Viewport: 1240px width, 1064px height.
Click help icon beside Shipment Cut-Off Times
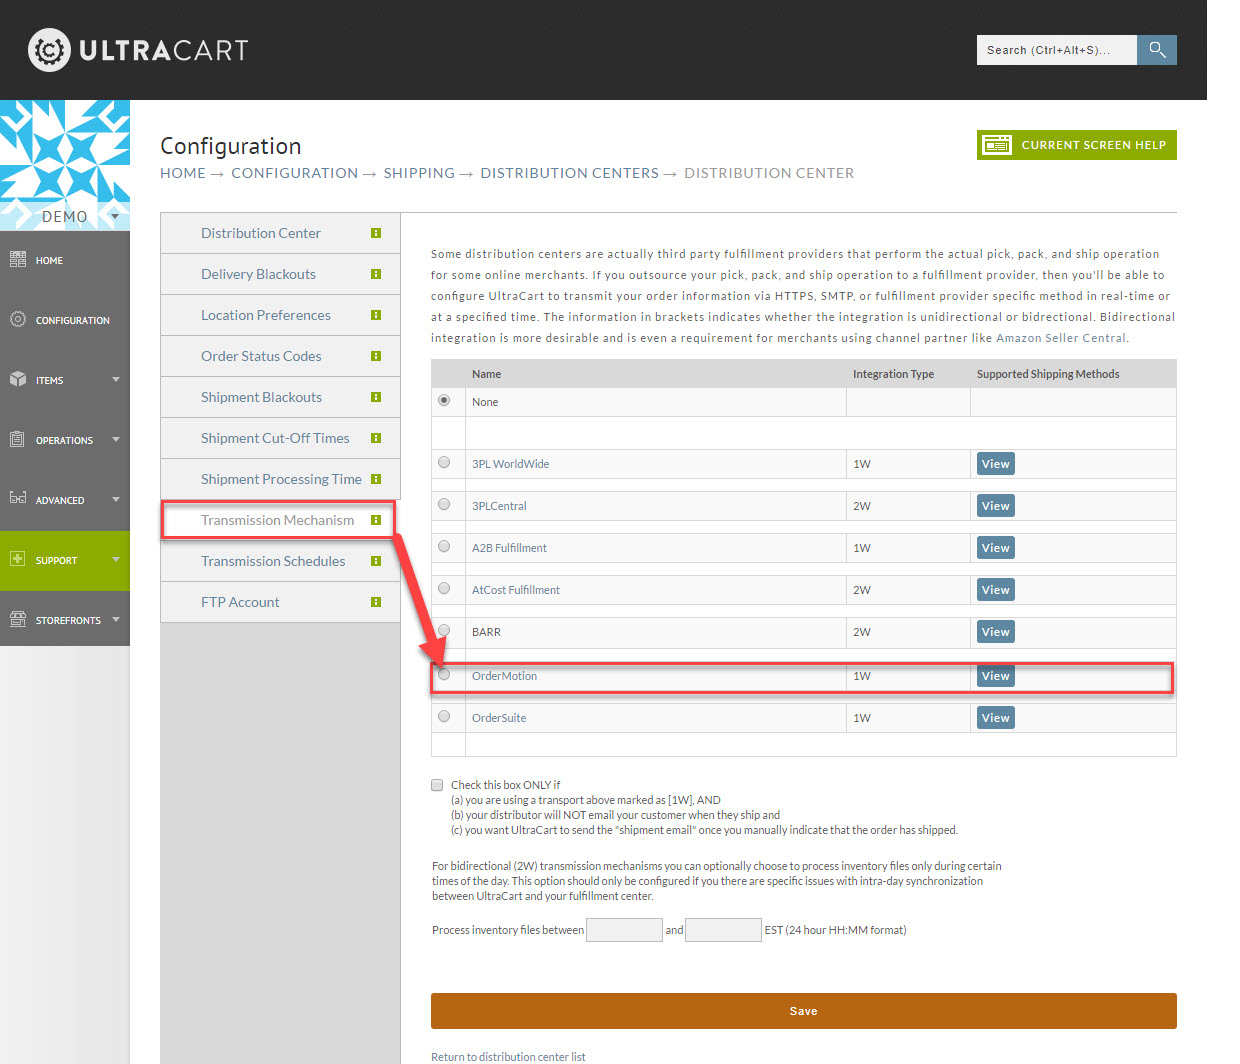pos(376,438)
